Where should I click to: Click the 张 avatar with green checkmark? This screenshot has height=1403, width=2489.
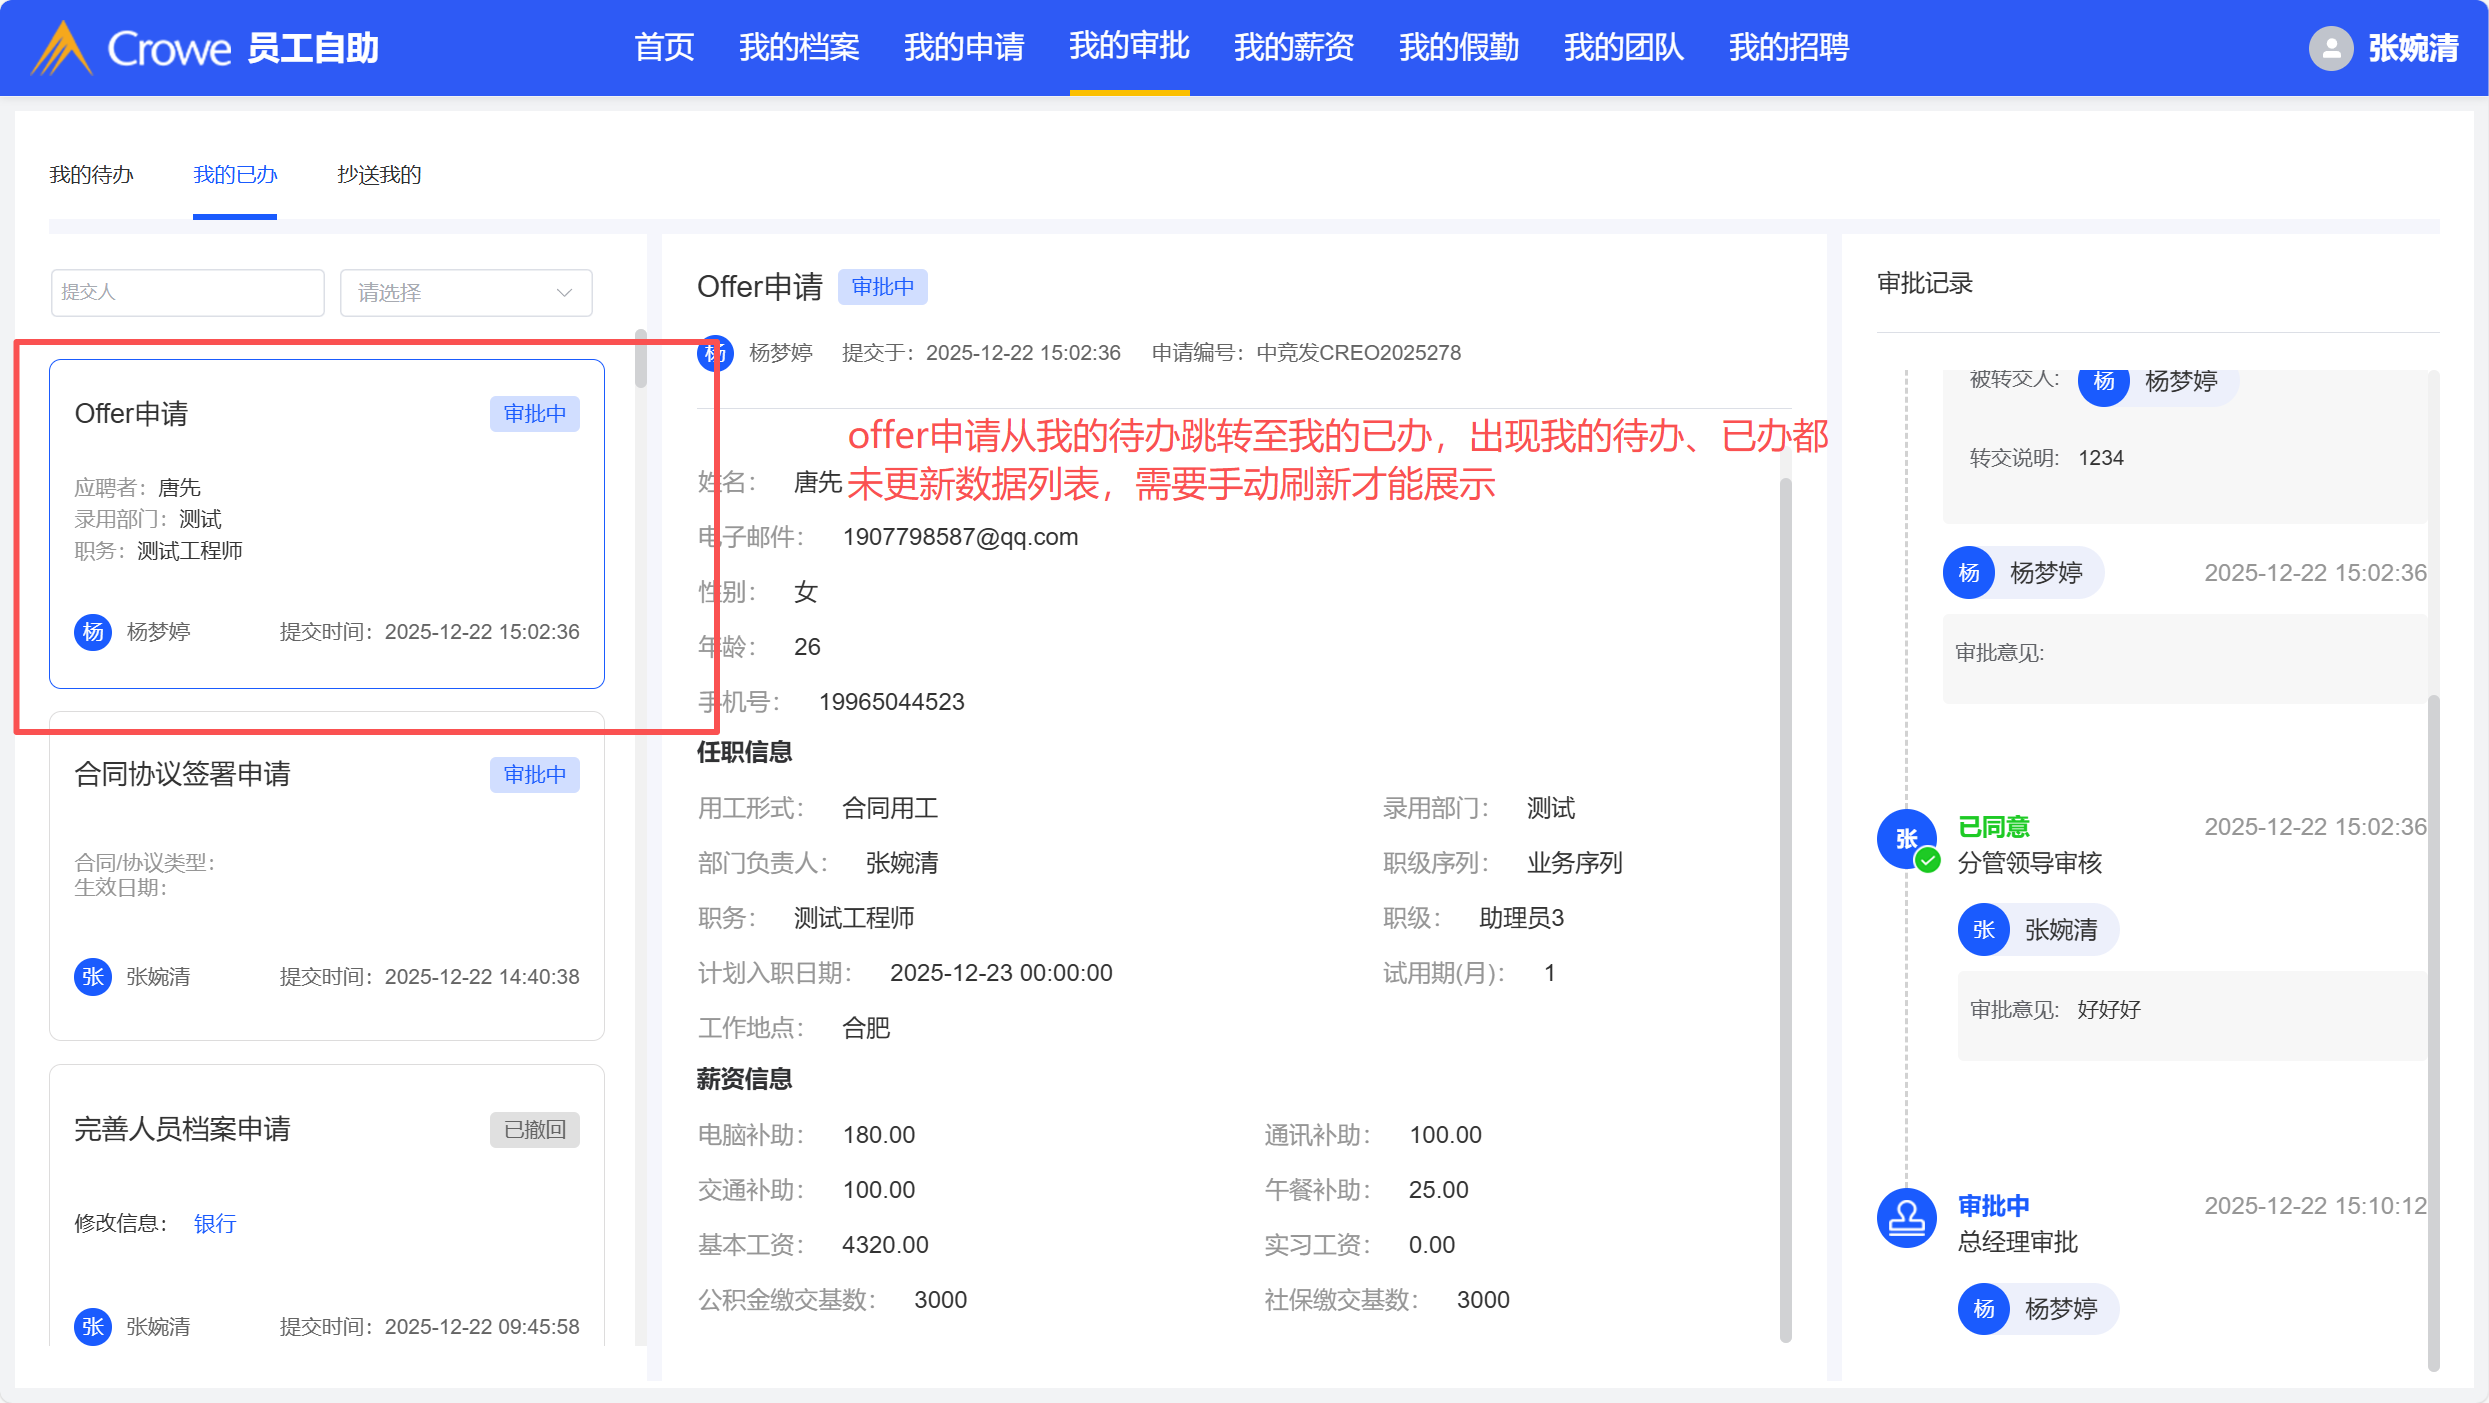point(1906,839)
